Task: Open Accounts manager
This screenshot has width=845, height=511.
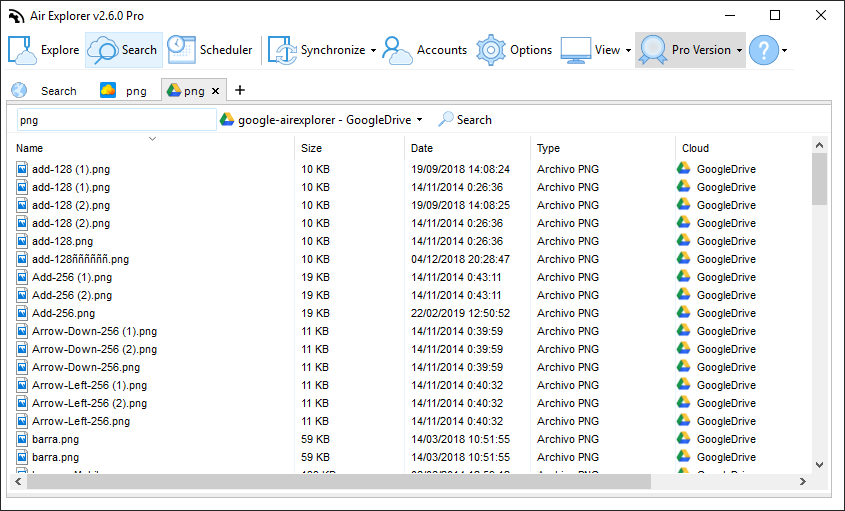Action: (425, 50)
